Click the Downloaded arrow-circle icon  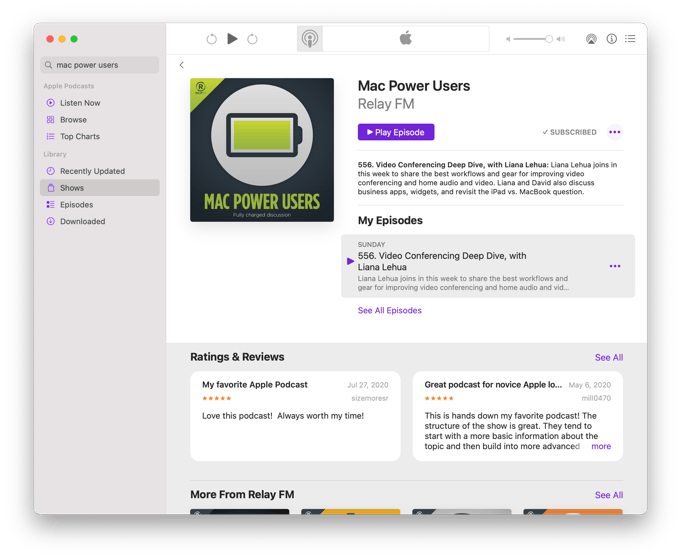coord(51,222)
